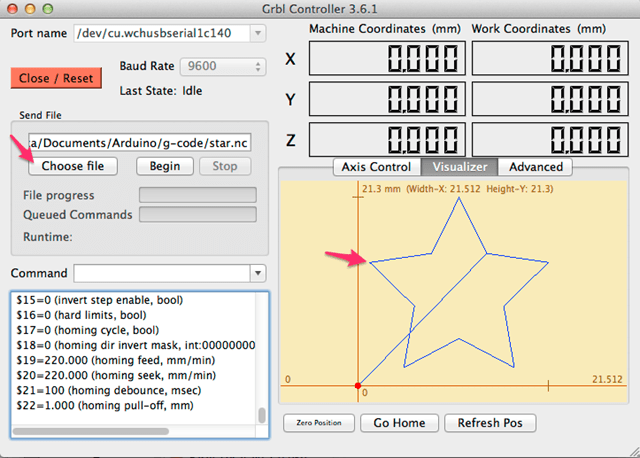640x458 pixels.
Task: Click the Refresh Pos button
Action: pyautogui.click(x=490, y=423)
